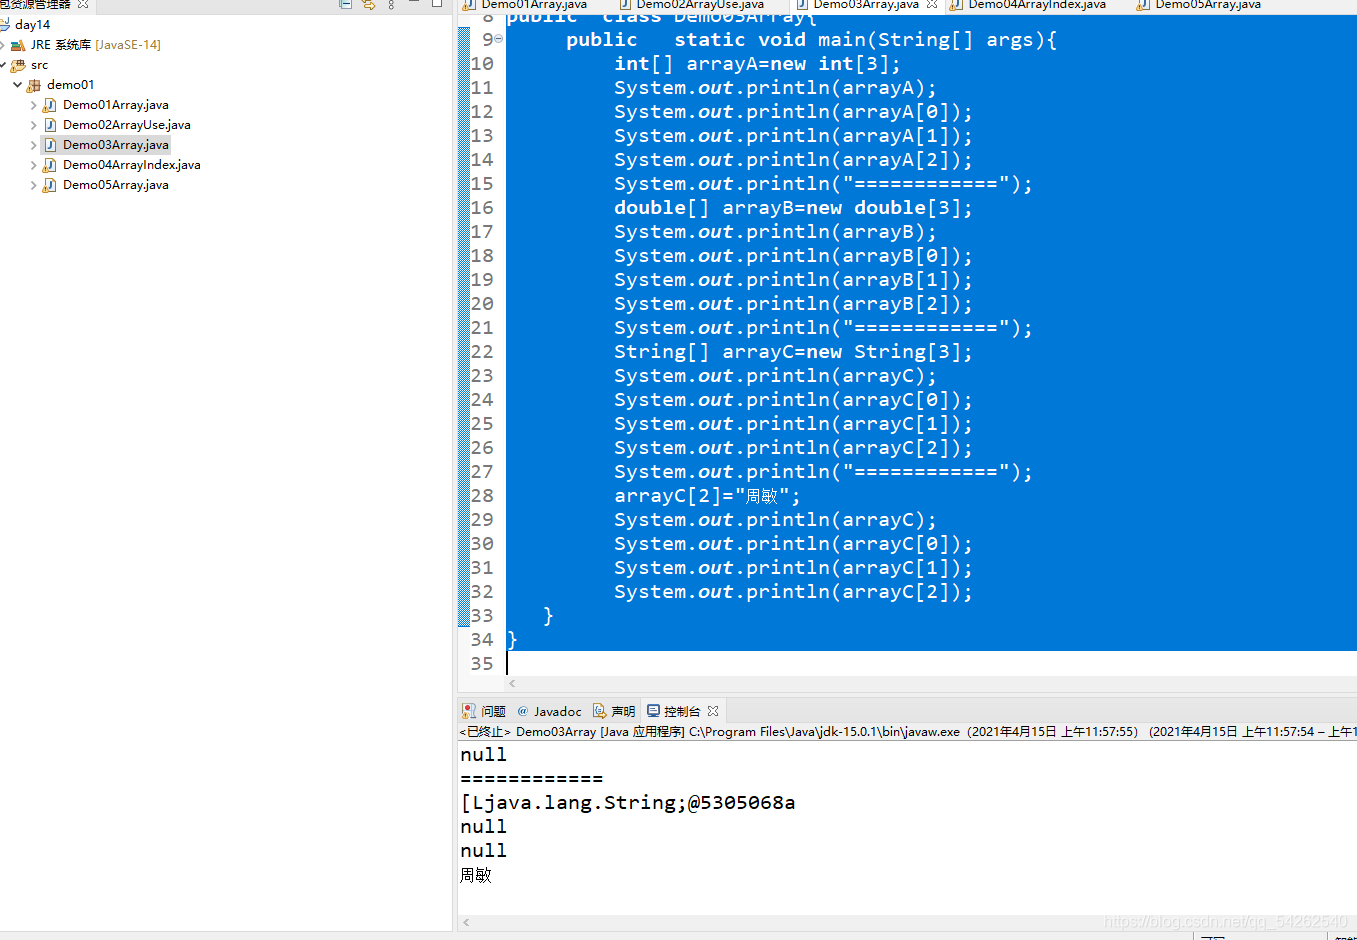Viewport: 1357px width, 940px height.
Task: Collapse the src folder node
Action: 3,65
